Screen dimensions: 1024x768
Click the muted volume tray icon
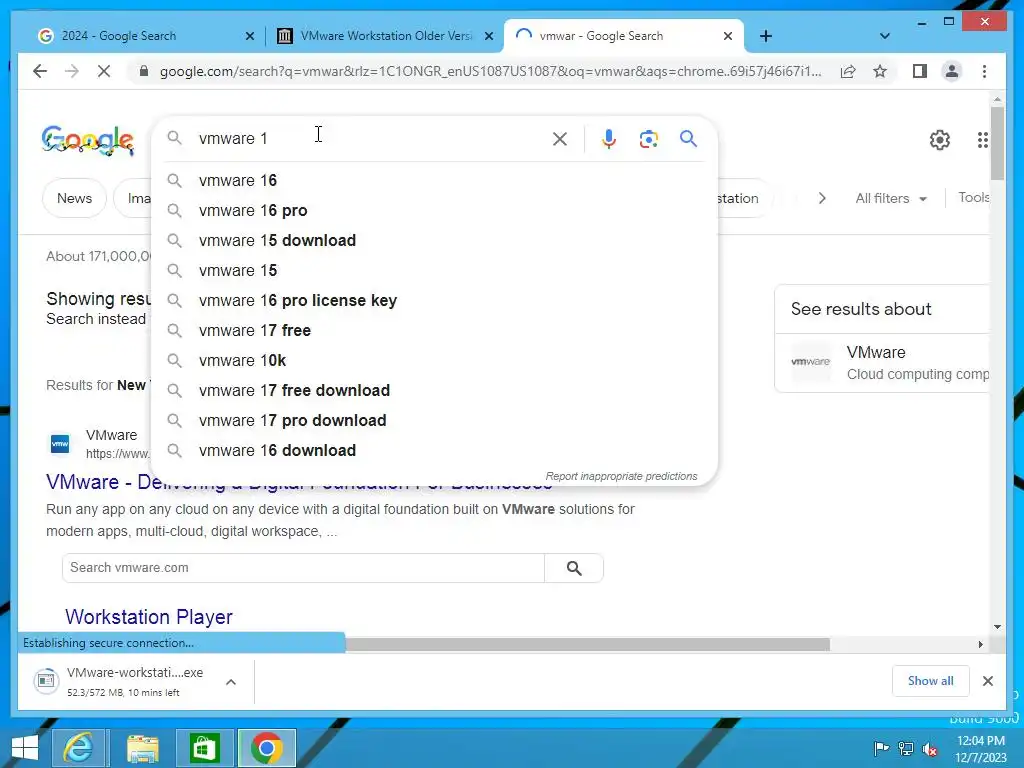coord(930,748)
